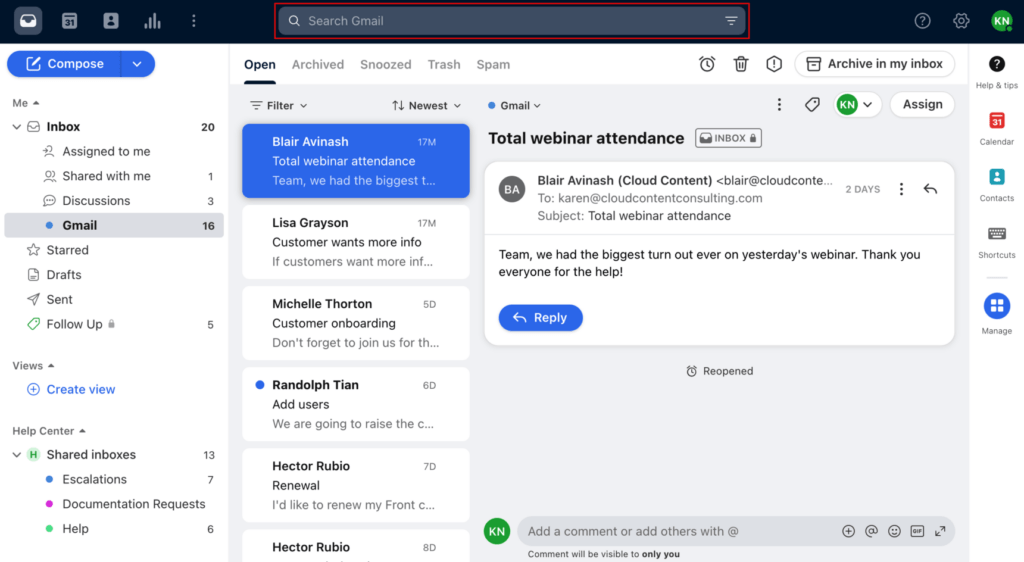Switch to the Snoozed tab
The height and width of the screenshot is (562, 1024).
386,65
